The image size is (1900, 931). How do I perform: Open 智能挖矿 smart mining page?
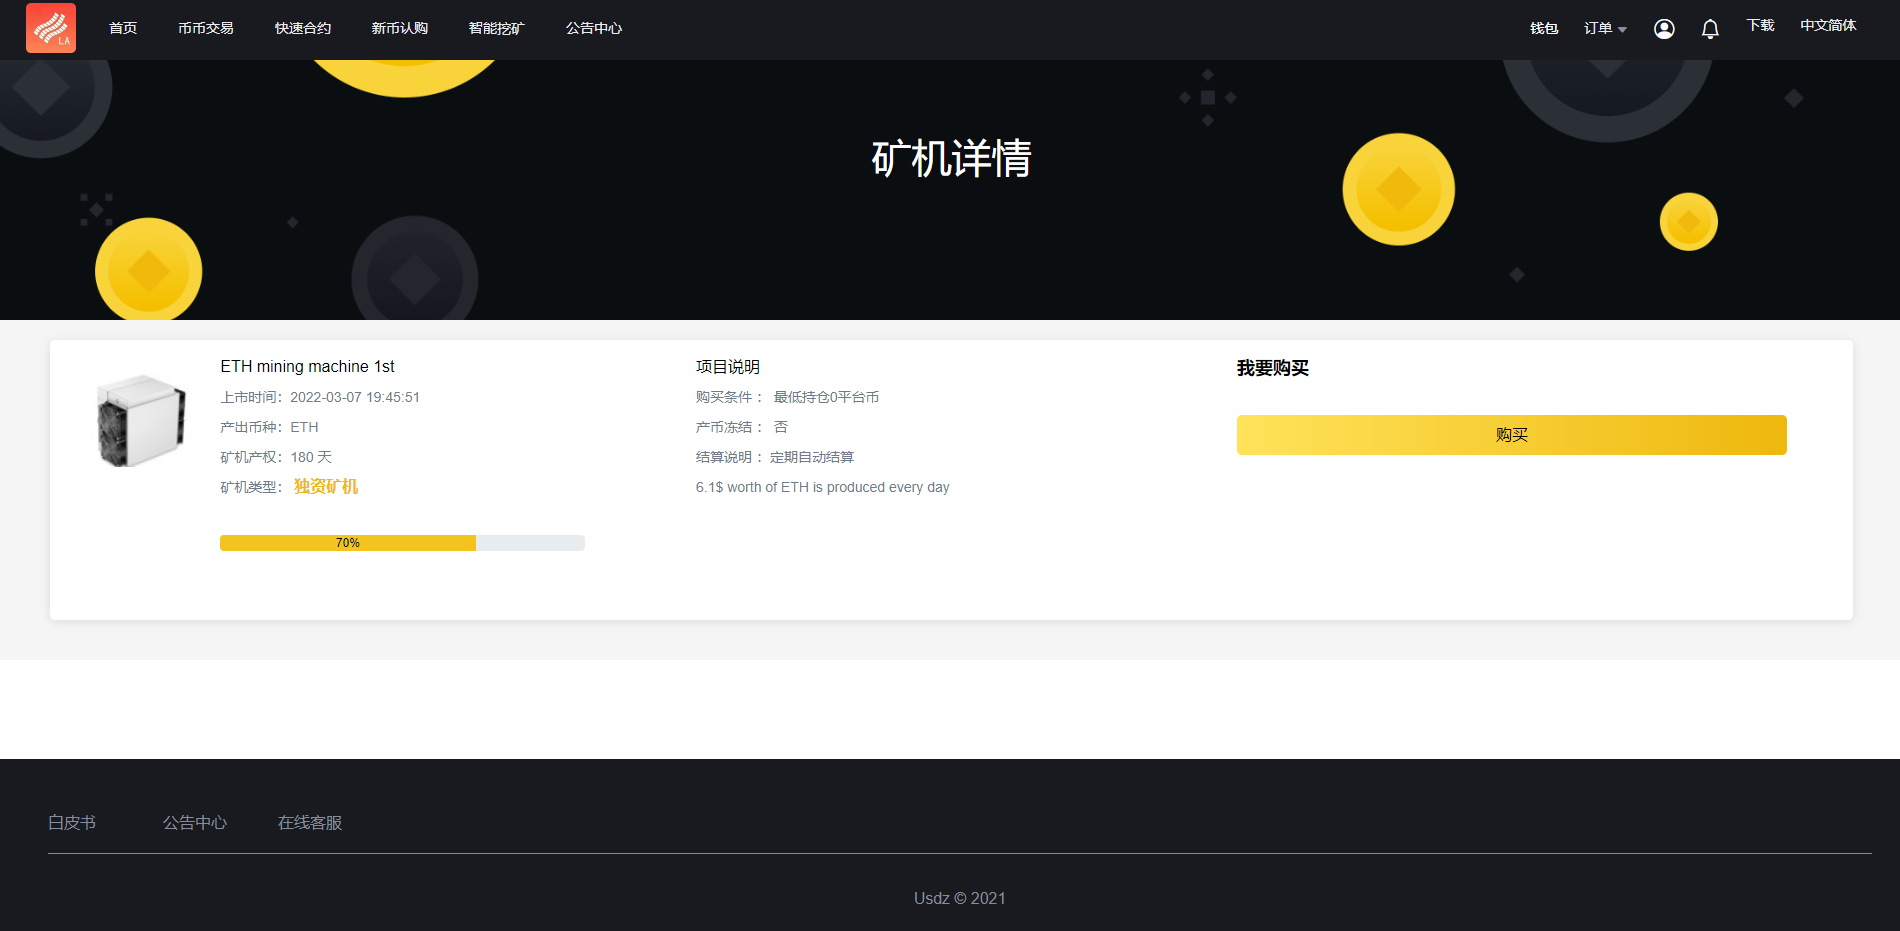tap(495, 28)
